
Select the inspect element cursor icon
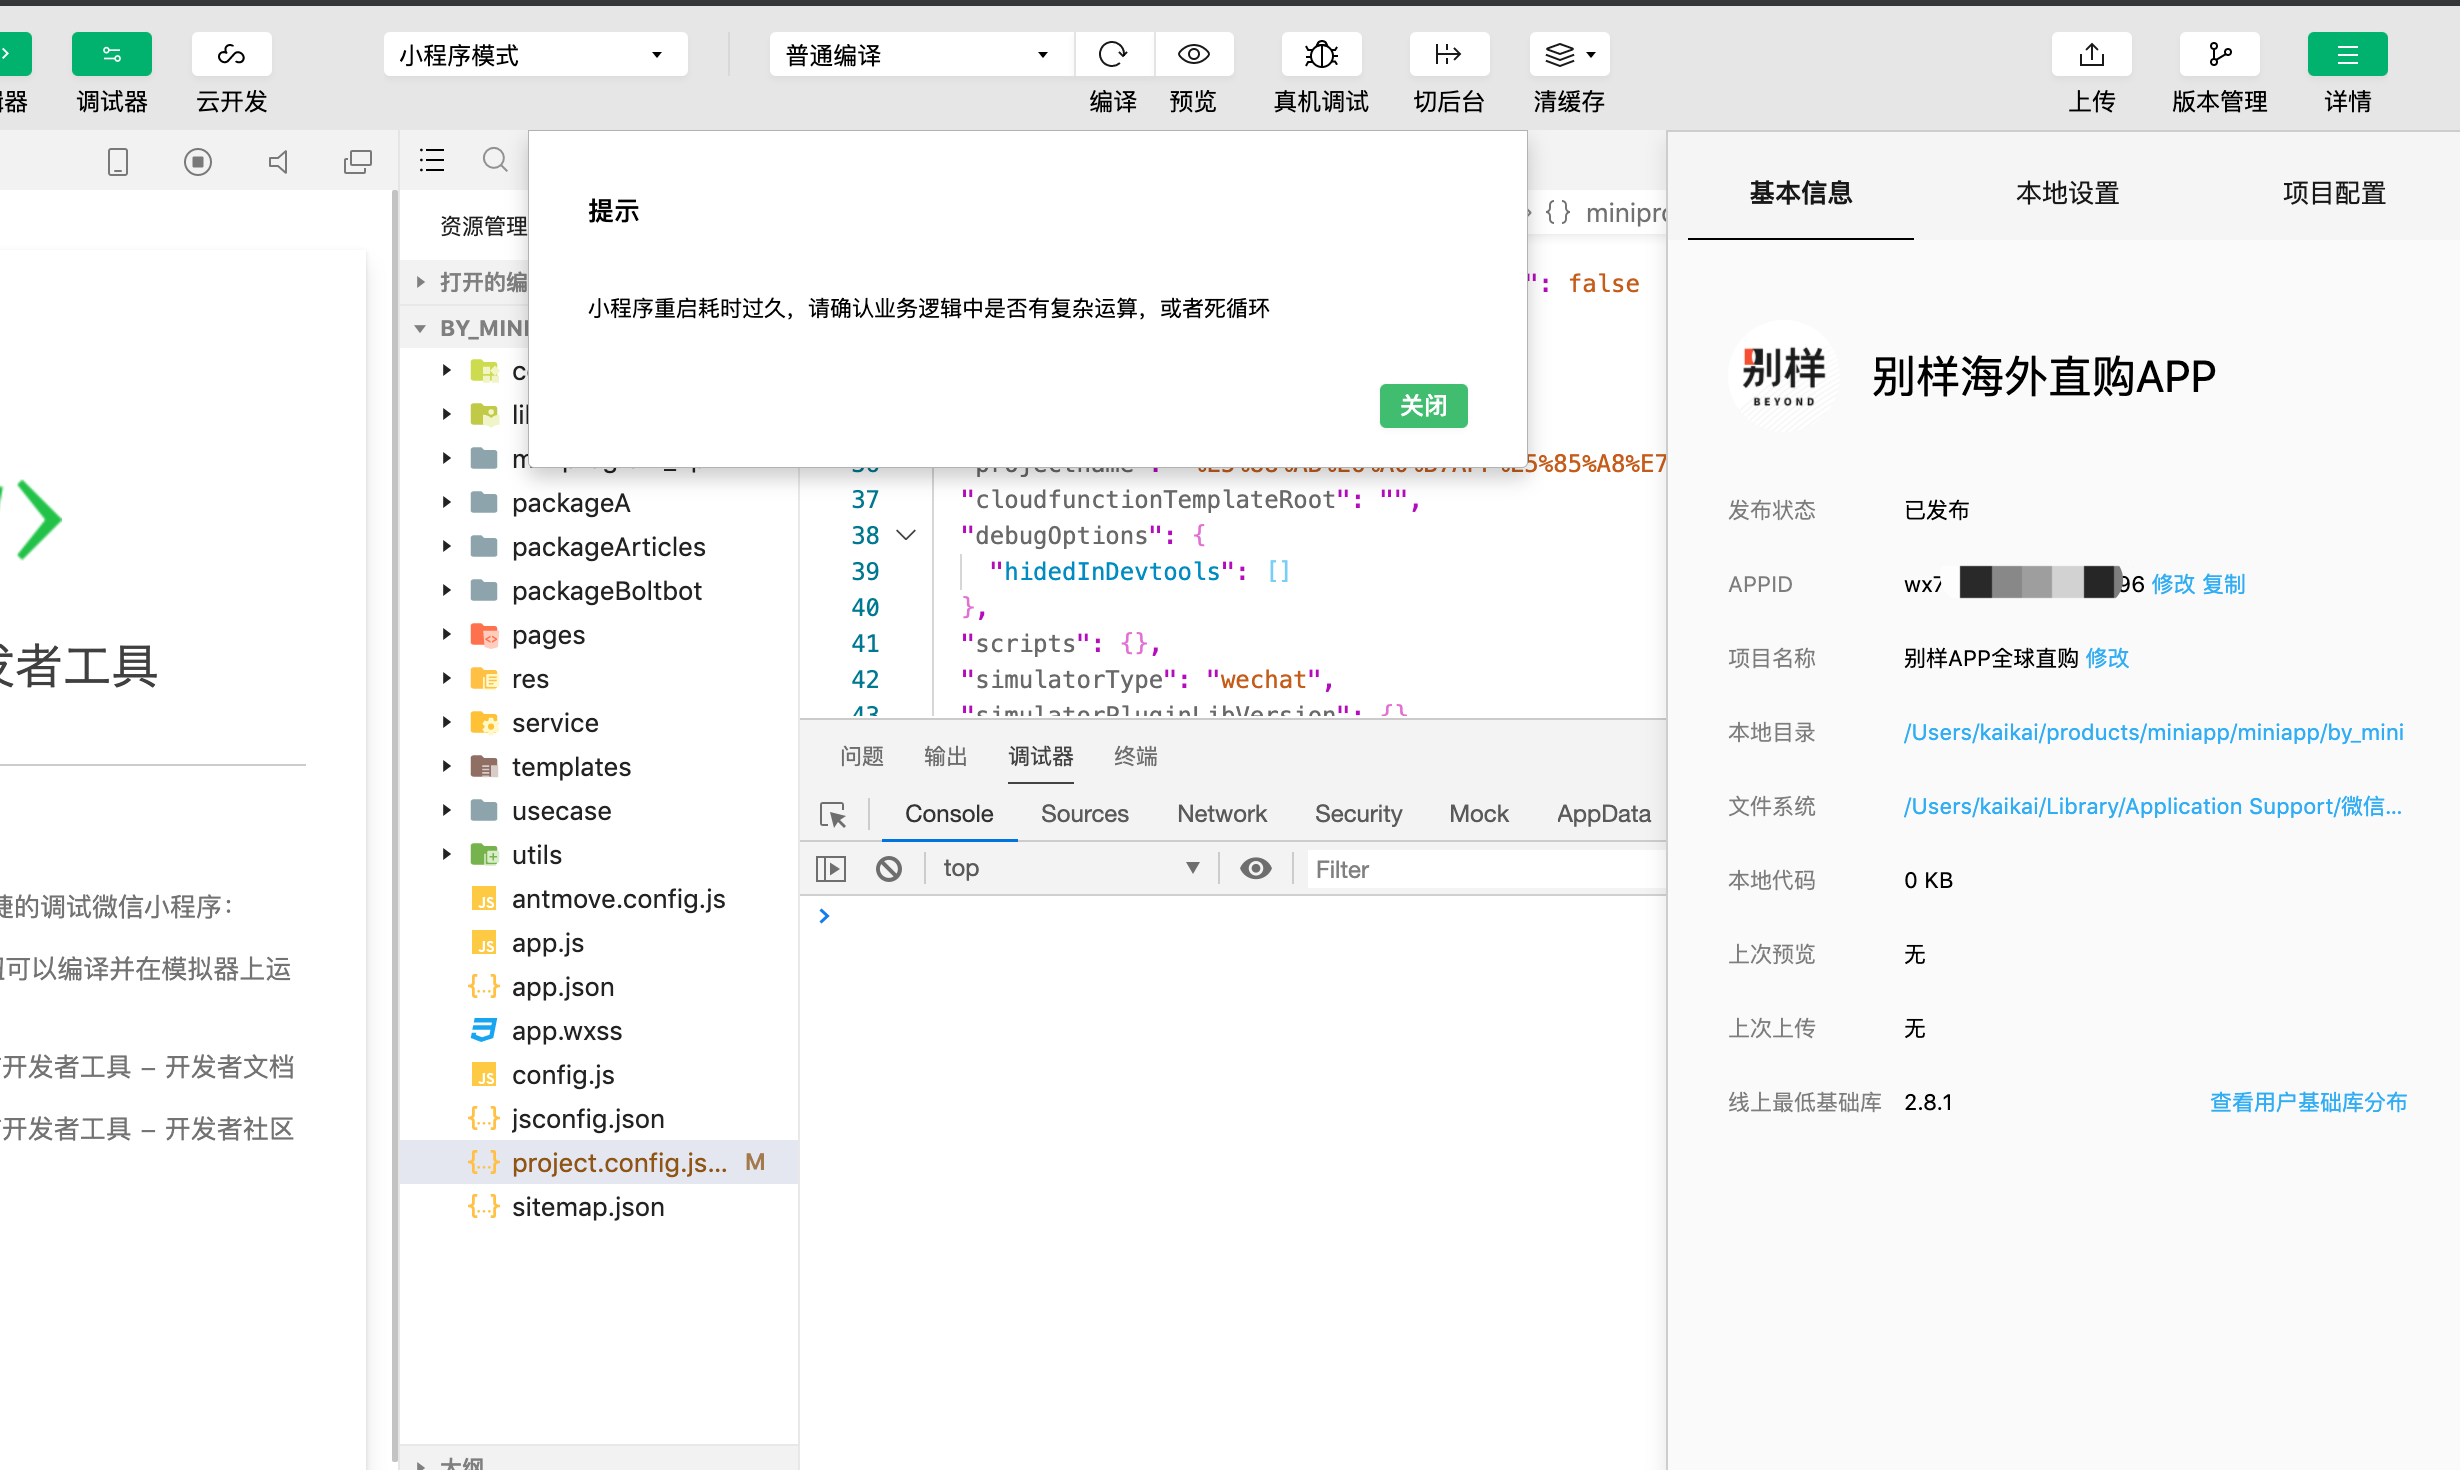[x=833, y=815]
